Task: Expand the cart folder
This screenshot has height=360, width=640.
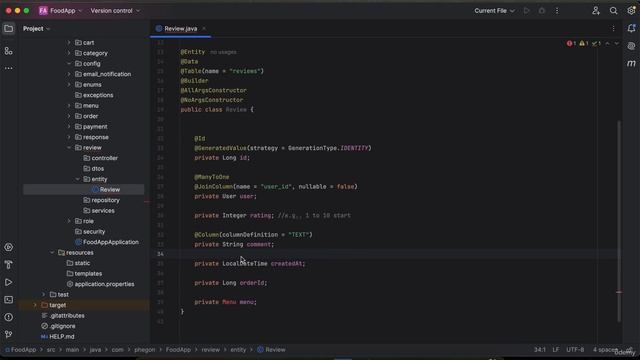Action: click(x=69, y=42)
